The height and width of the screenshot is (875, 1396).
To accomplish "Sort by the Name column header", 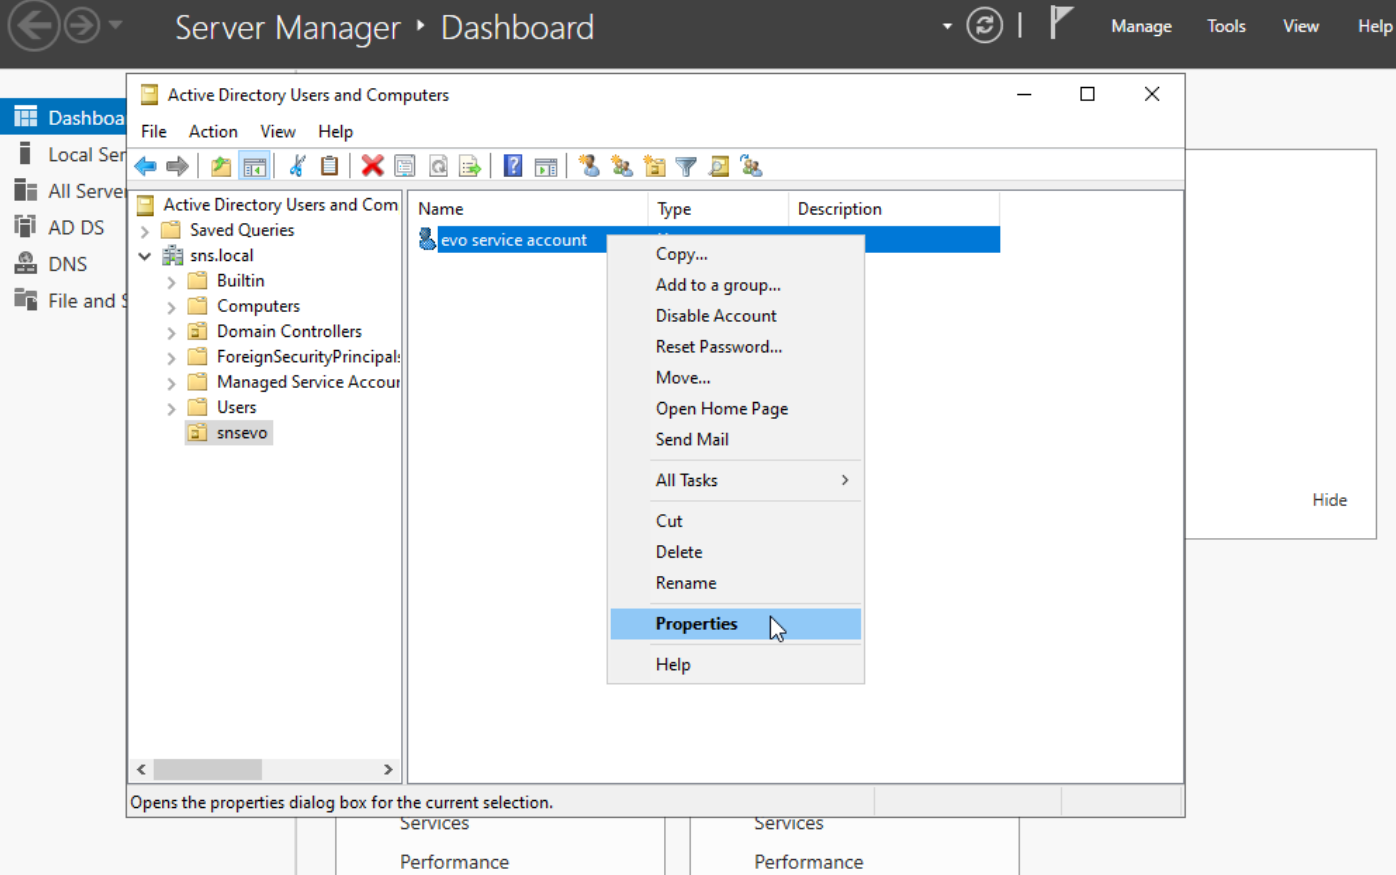I will coord(528,208).
